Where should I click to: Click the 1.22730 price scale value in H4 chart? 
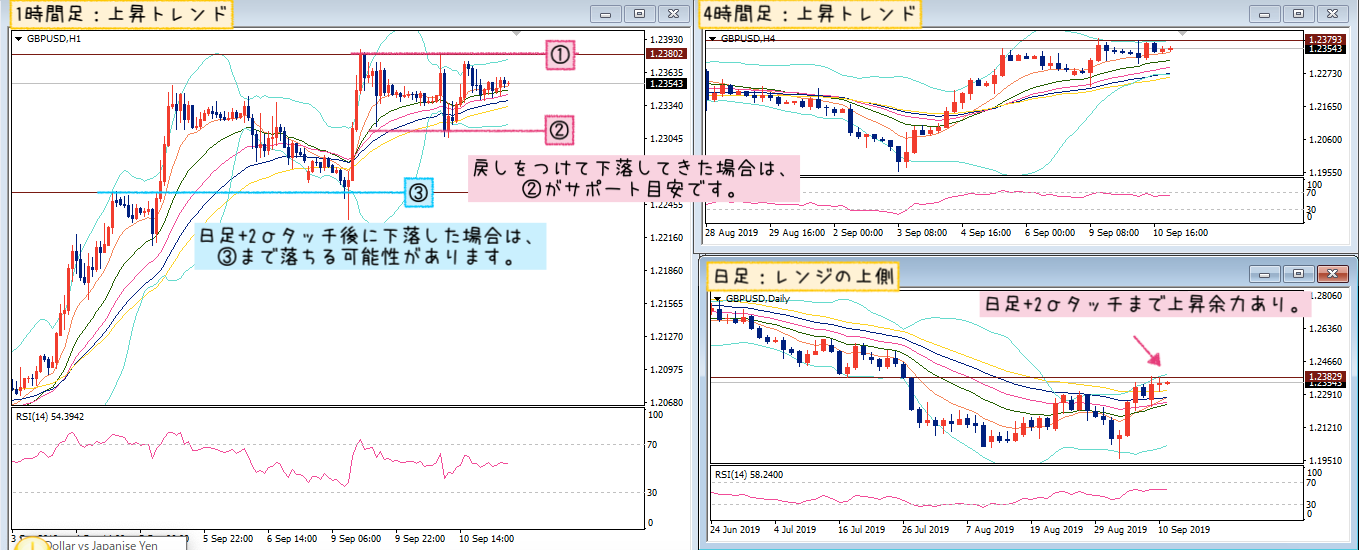(x=1324, y=73)
